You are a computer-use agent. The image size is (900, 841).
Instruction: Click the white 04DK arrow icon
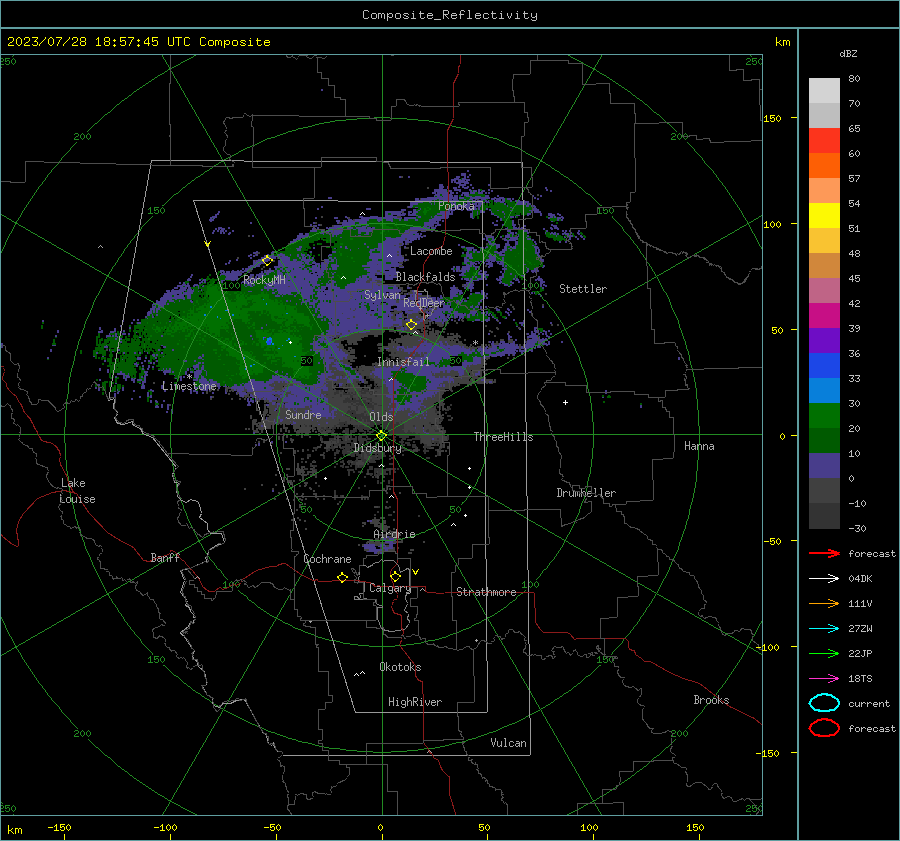824,578
